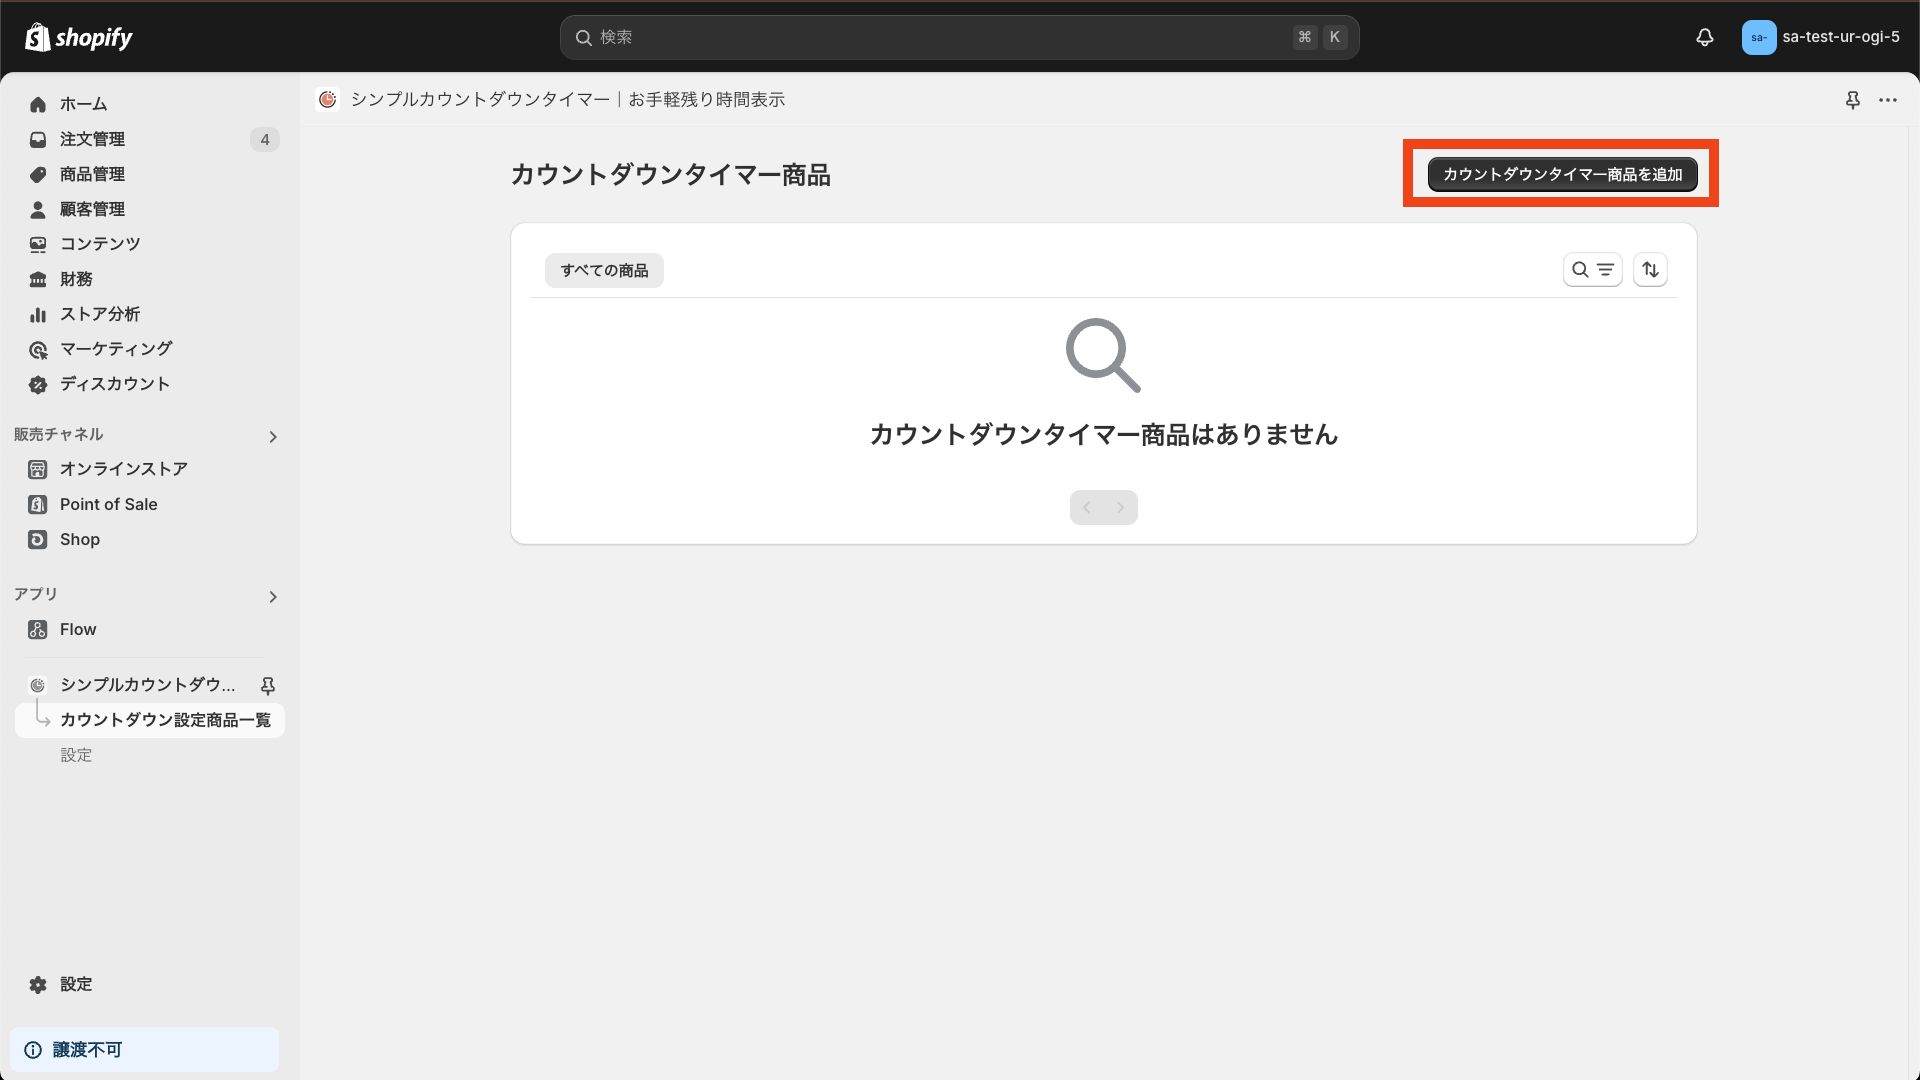Open the Flow app
The image size is (1920, 1080).
point(76,629)
